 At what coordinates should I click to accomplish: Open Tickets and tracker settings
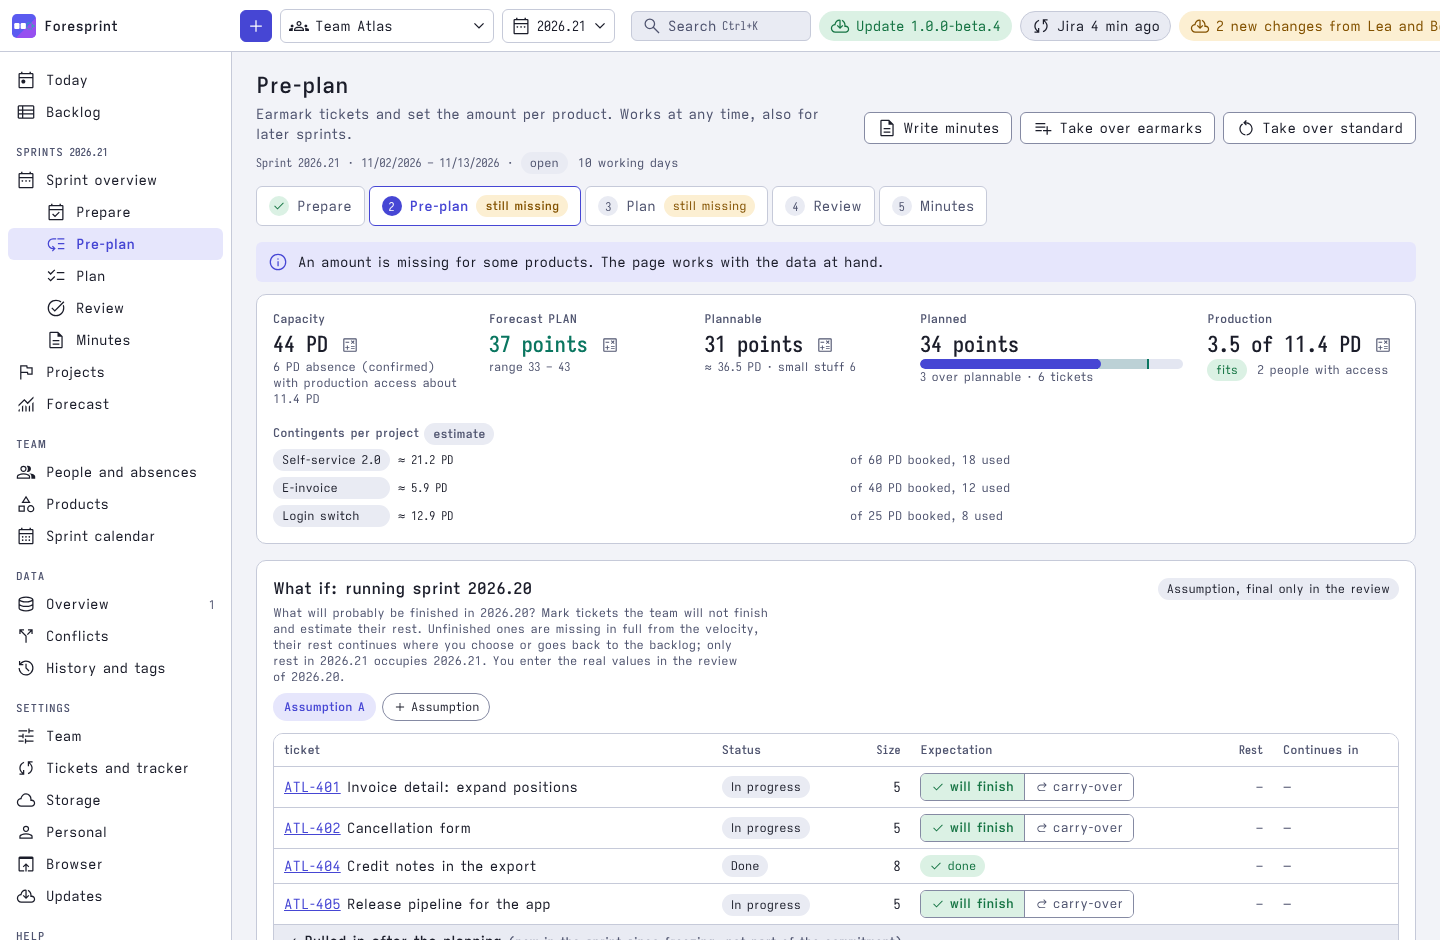pos(115,768)
